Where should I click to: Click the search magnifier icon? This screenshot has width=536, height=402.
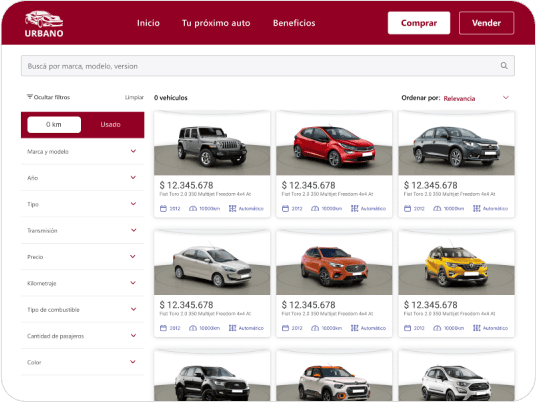point(504,66)
